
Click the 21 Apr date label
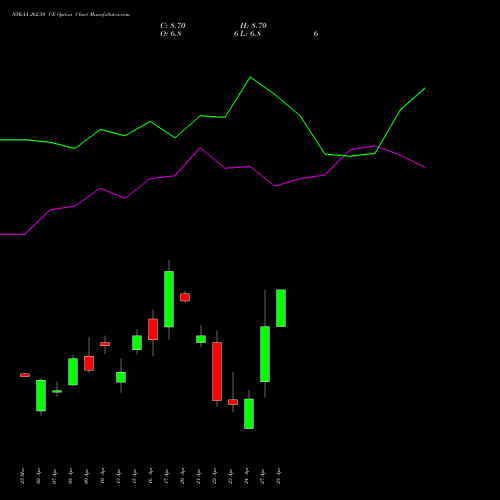(198, 476)
